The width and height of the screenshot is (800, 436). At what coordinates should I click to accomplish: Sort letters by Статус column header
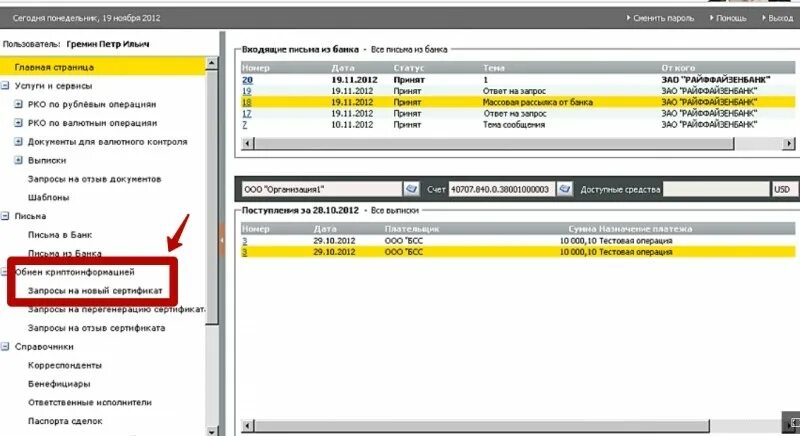coord(409,68)
